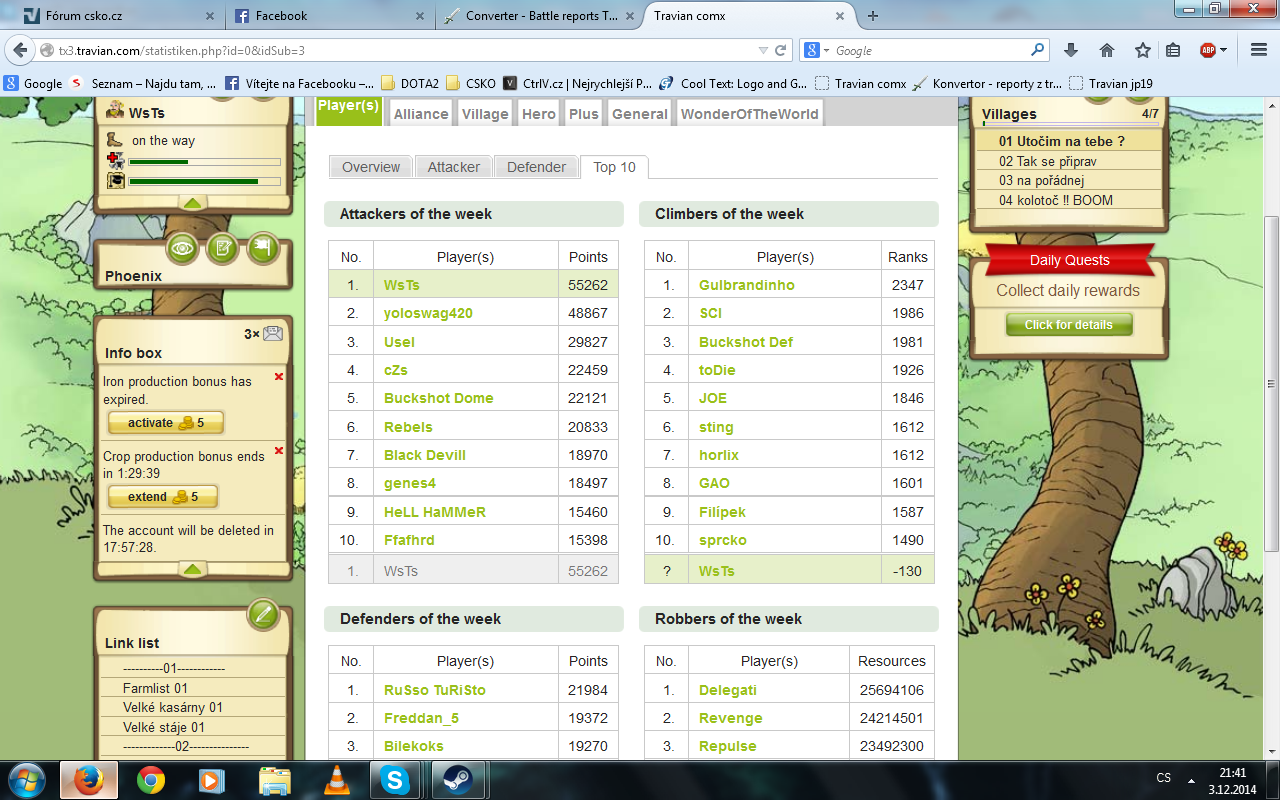
Task: Open the Info box envelope messages icon
Action: [x=272, y=334]
